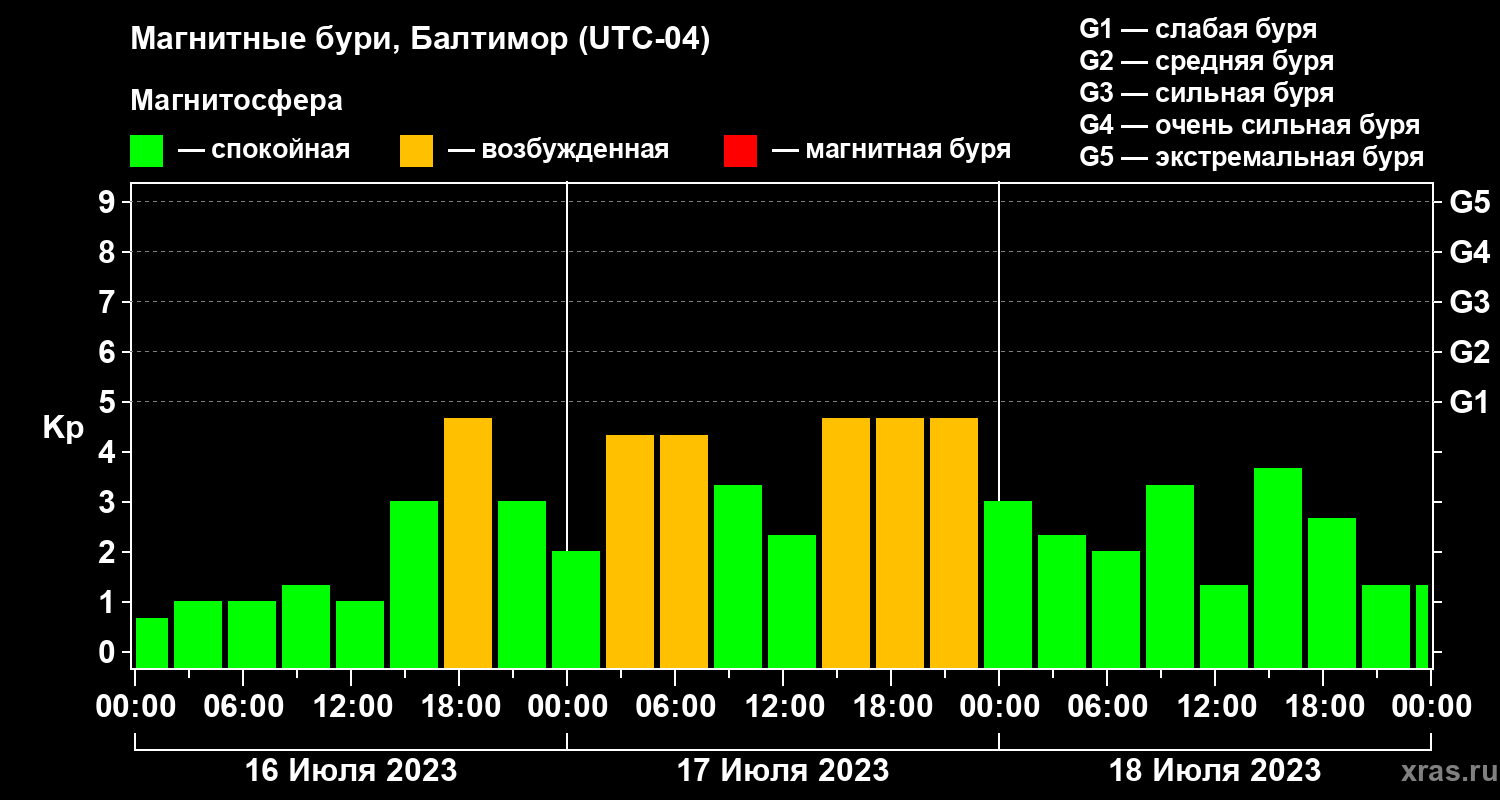This screenshot has height=800, width=1500.
Task: Select the title 'Магнитные бури, Балтимор (UTC-04)'
Action: [x=420, y=40]
